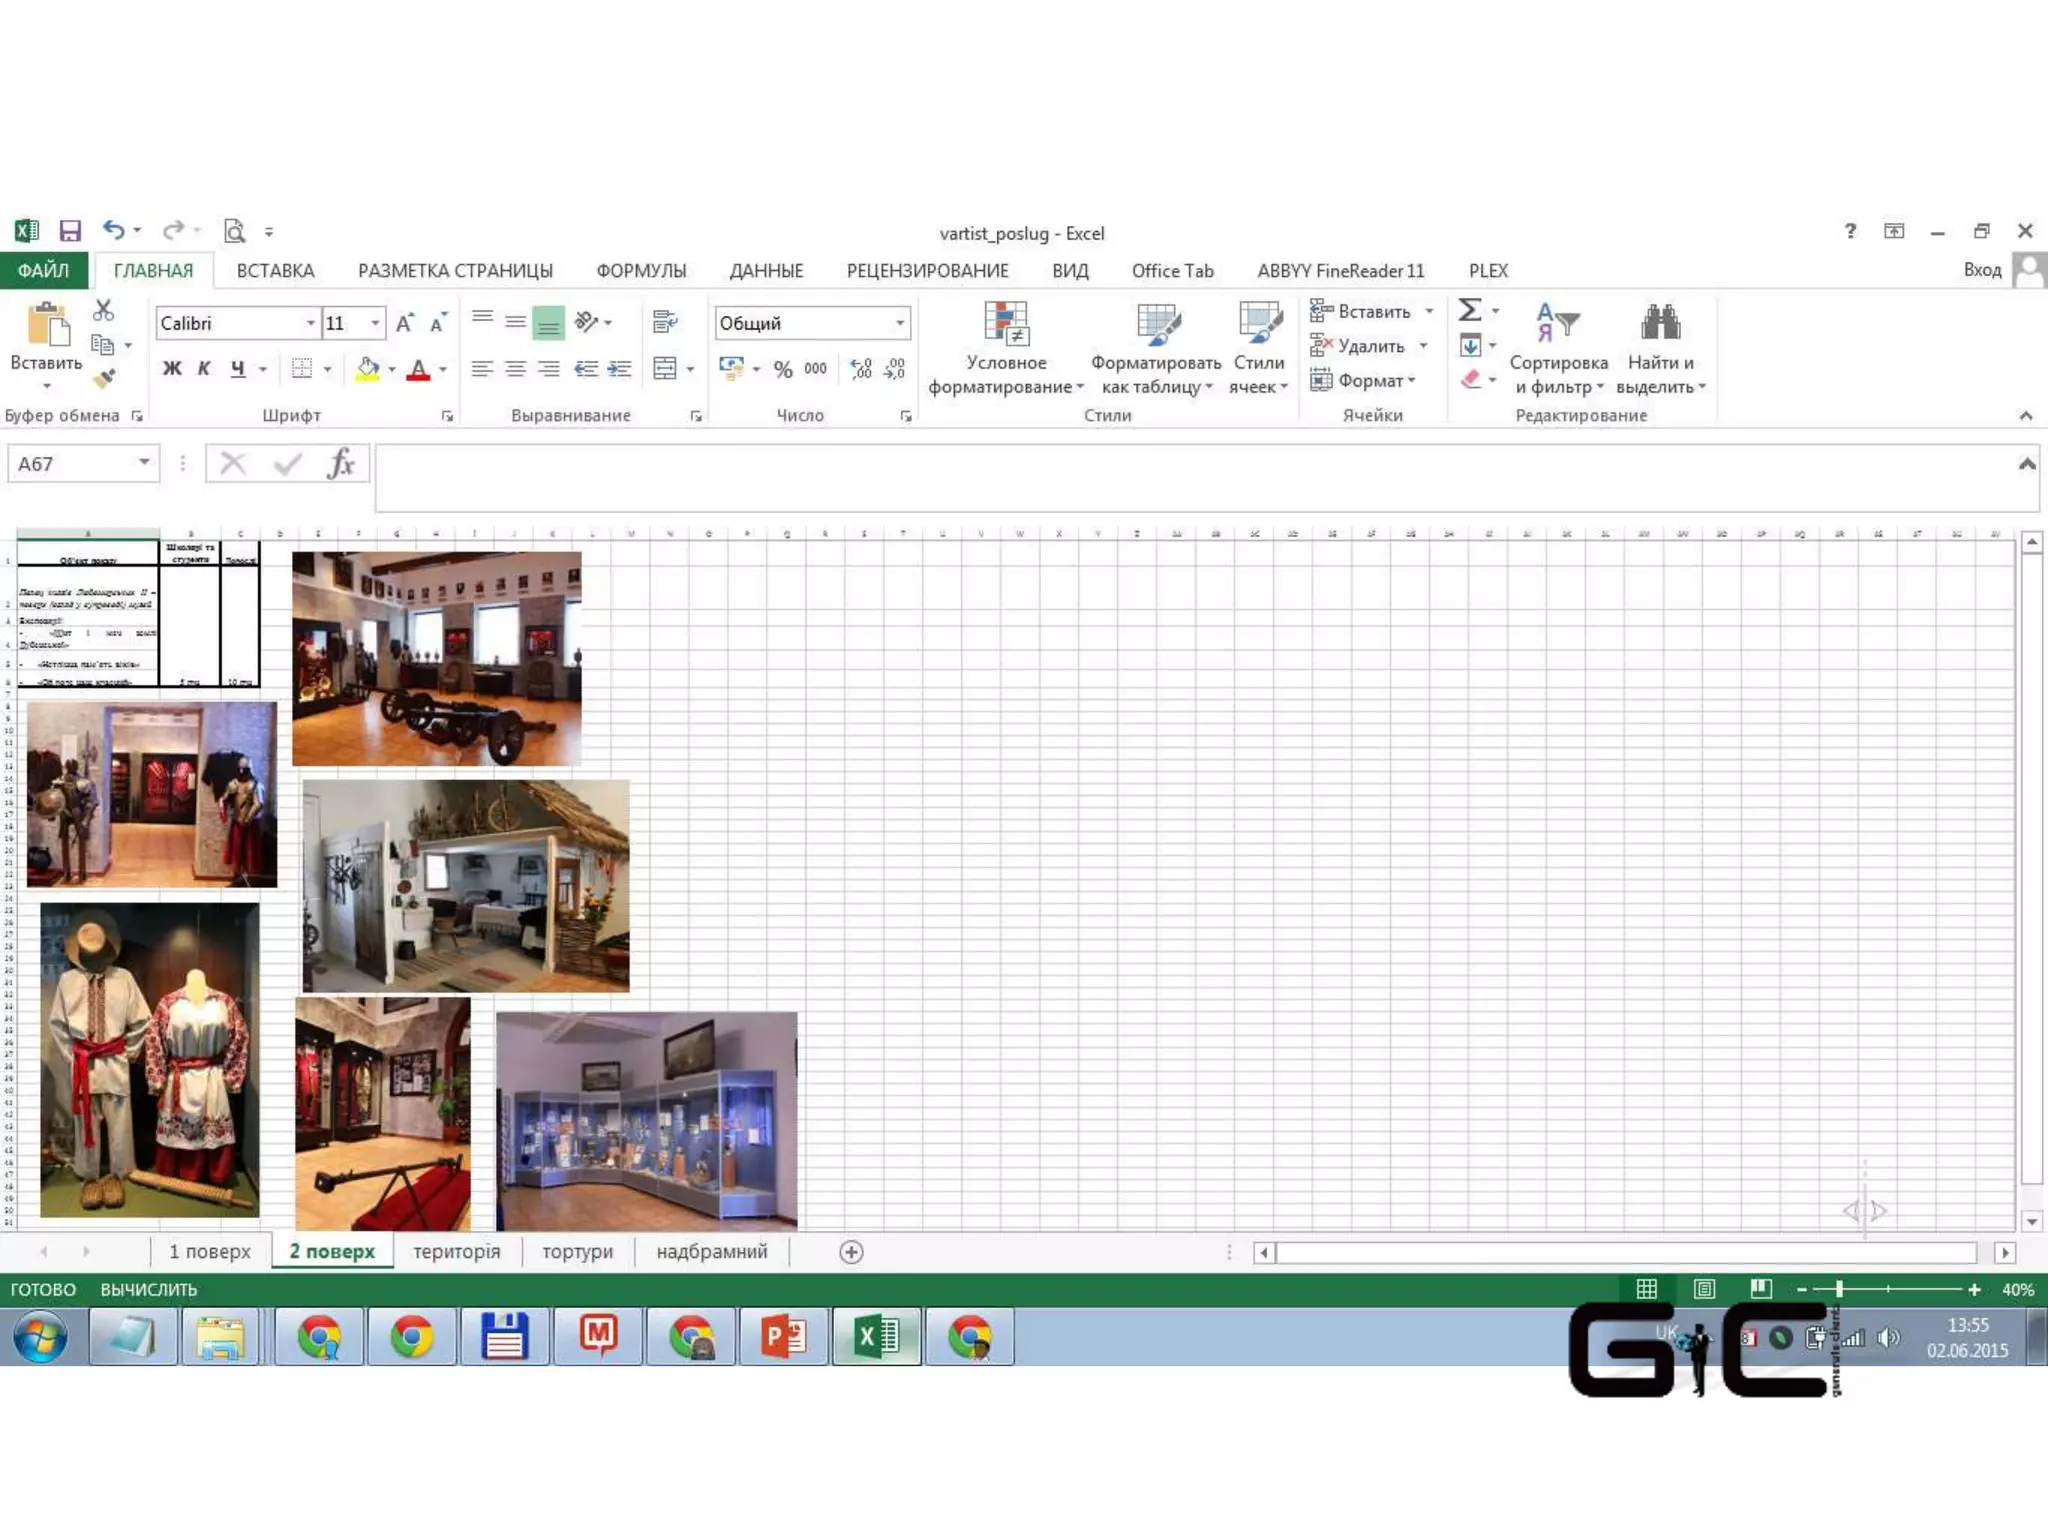Toggle italic formatting (К)

click(204, 369)
